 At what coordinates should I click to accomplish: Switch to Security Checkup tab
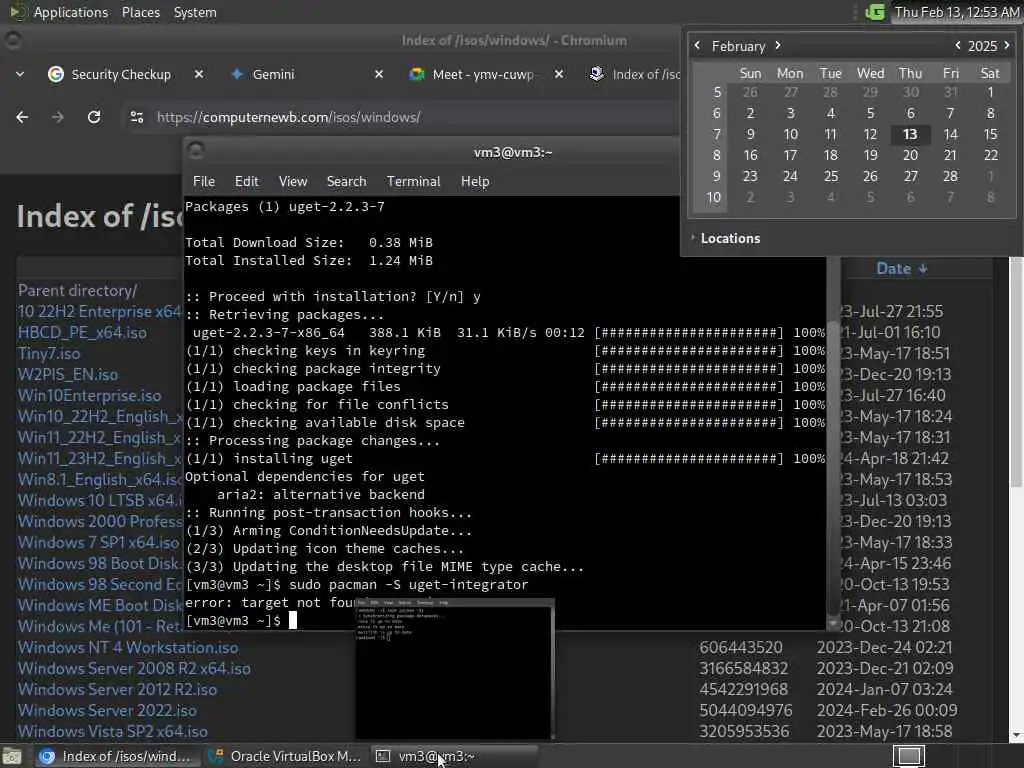click(x=110, y=74)
